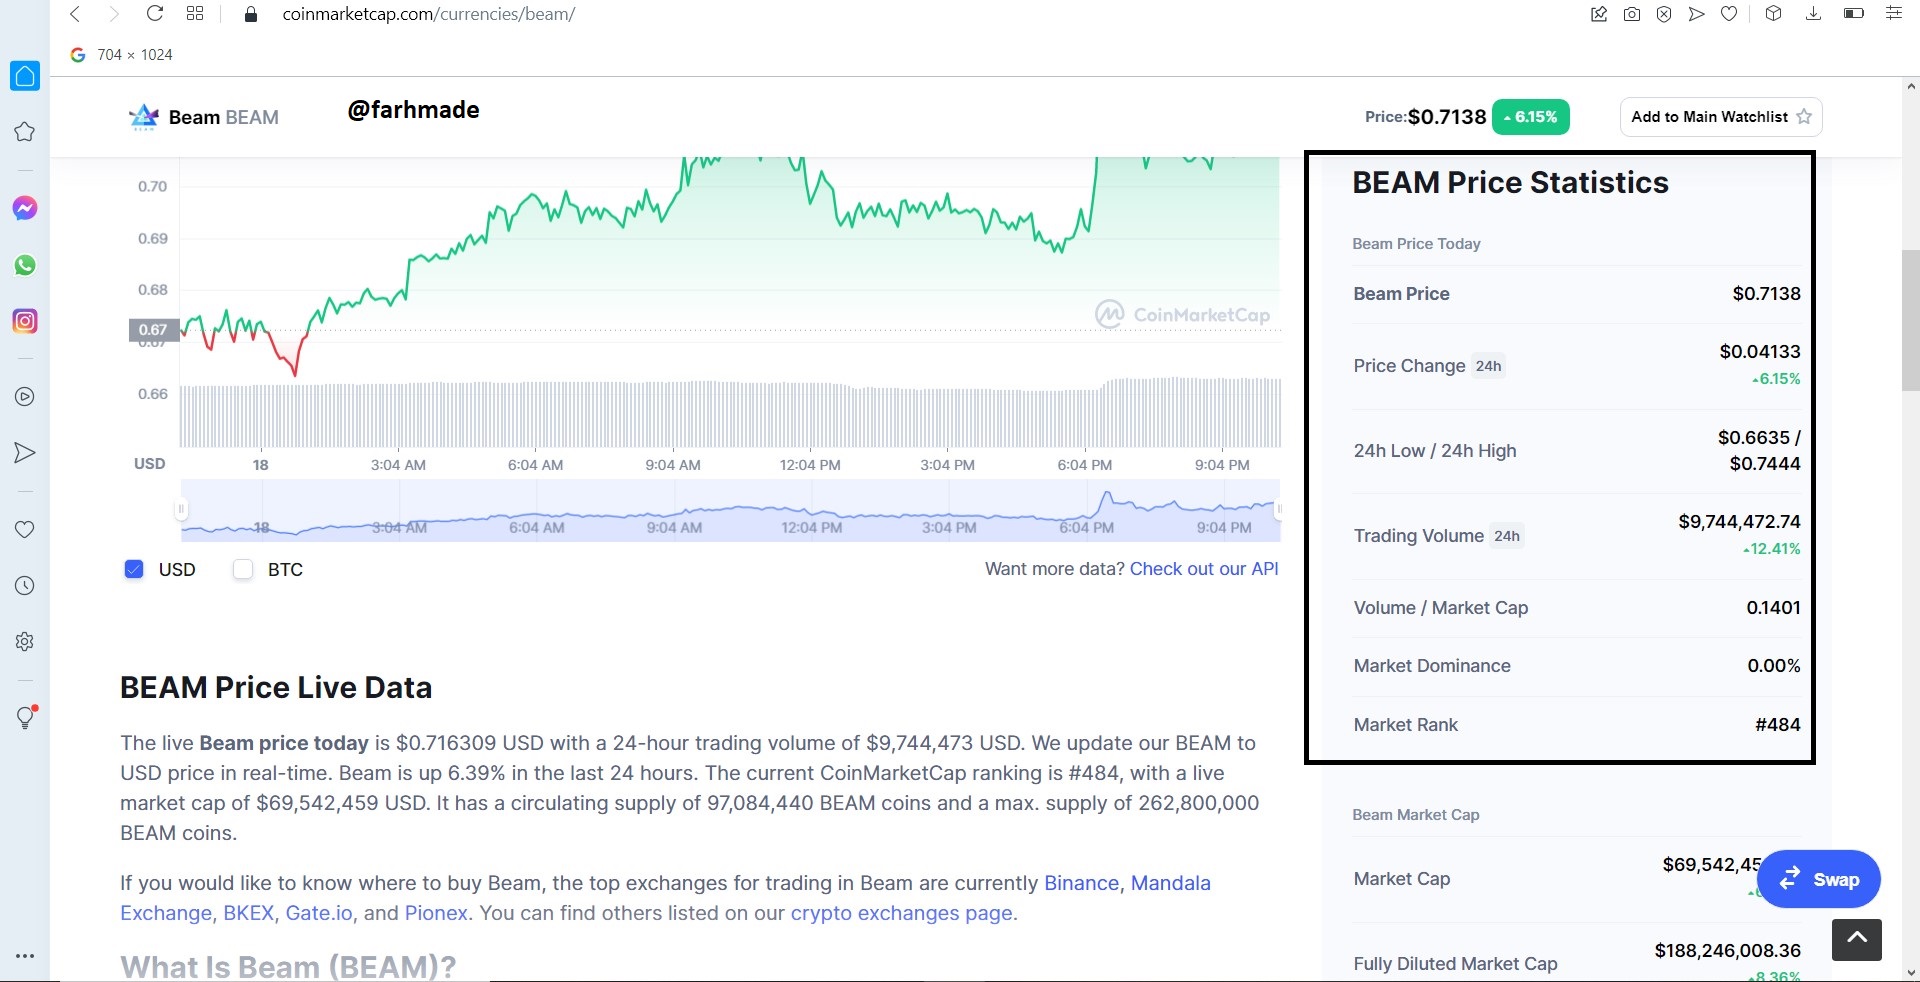The image size is (1920, 982).
Task: Toggle the battery saver icon
Action: [1853, 14]
